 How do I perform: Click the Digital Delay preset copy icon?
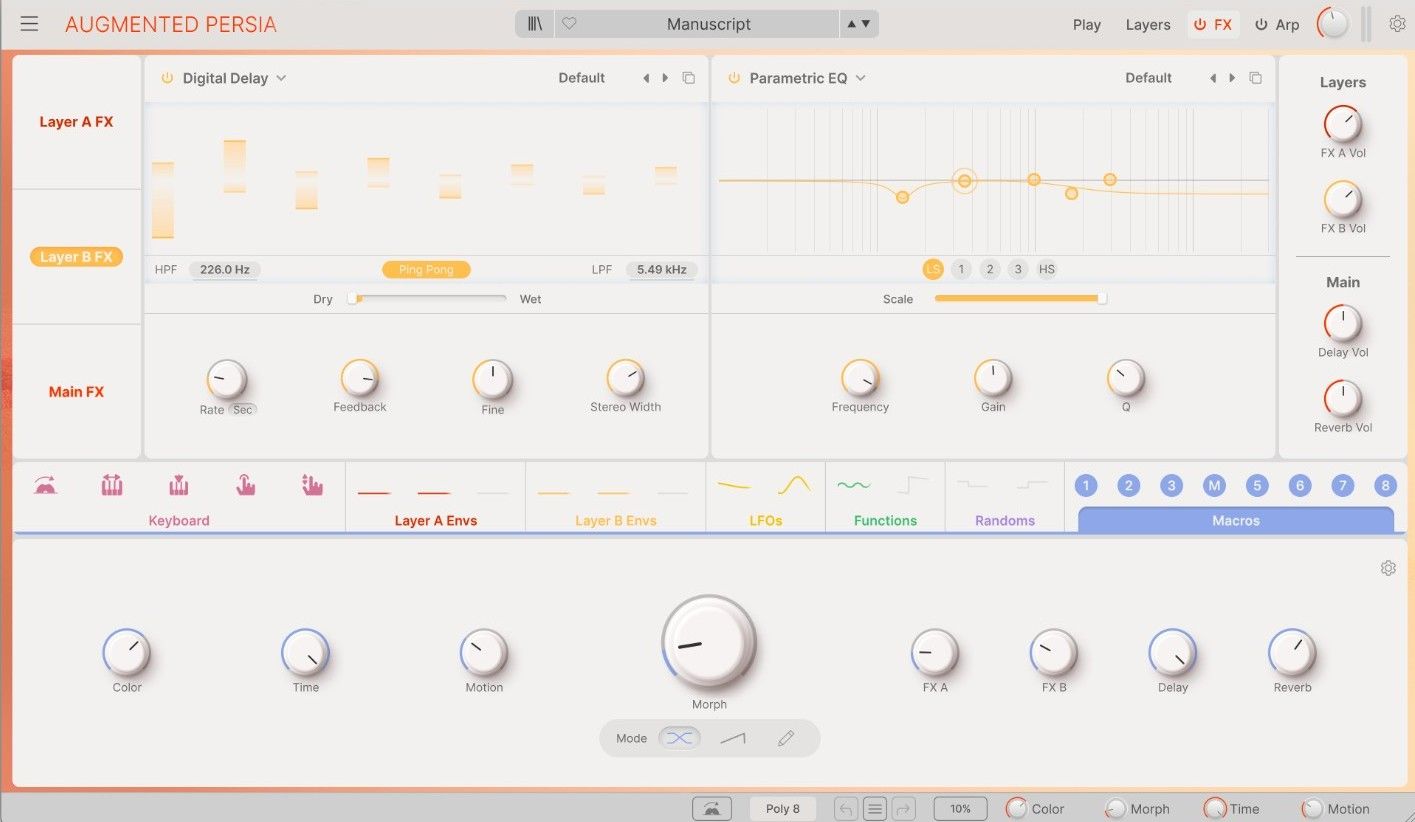(688, 77)
